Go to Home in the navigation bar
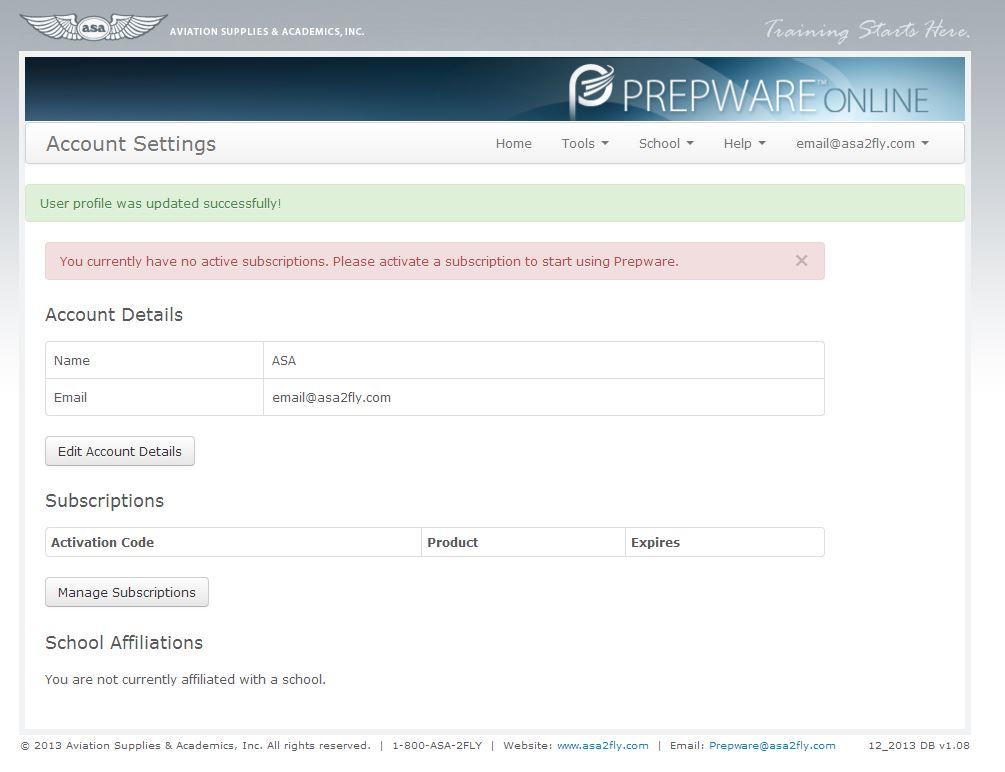The image size is (1005, 772). [x=513, y=144]
